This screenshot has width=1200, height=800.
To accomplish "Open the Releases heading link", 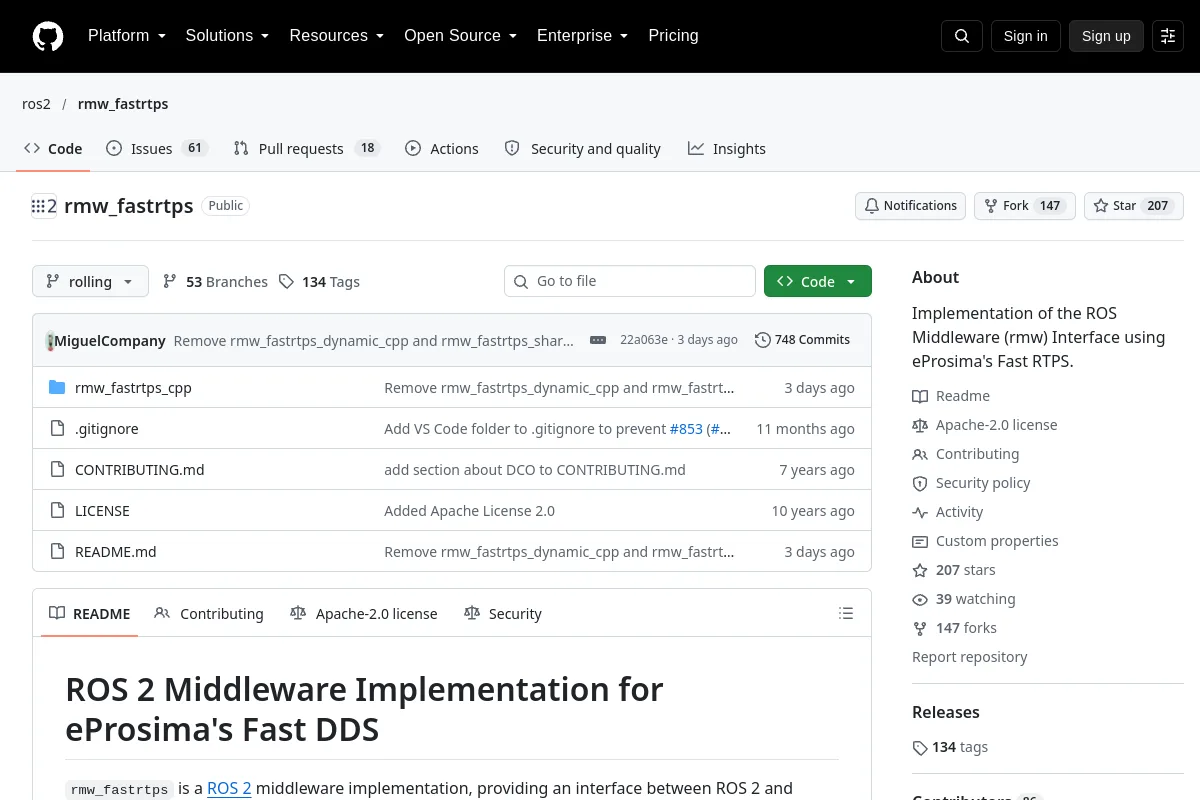I will tap(945, 713).
